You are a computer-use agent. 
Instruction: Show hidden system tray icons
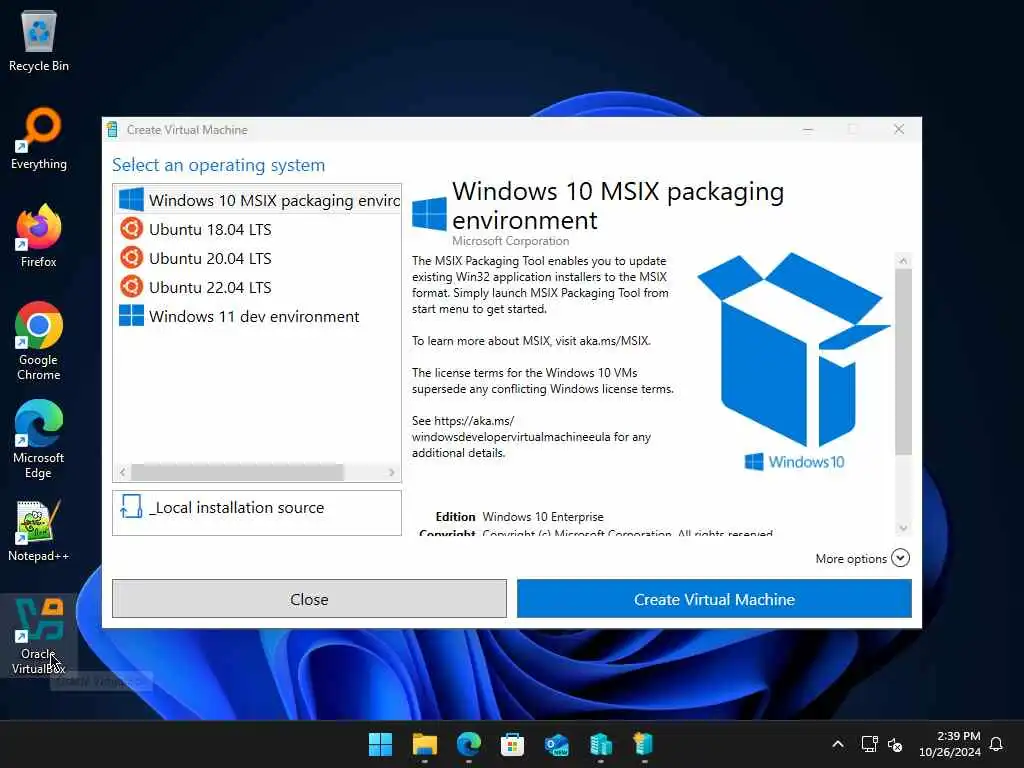[838, 744]
